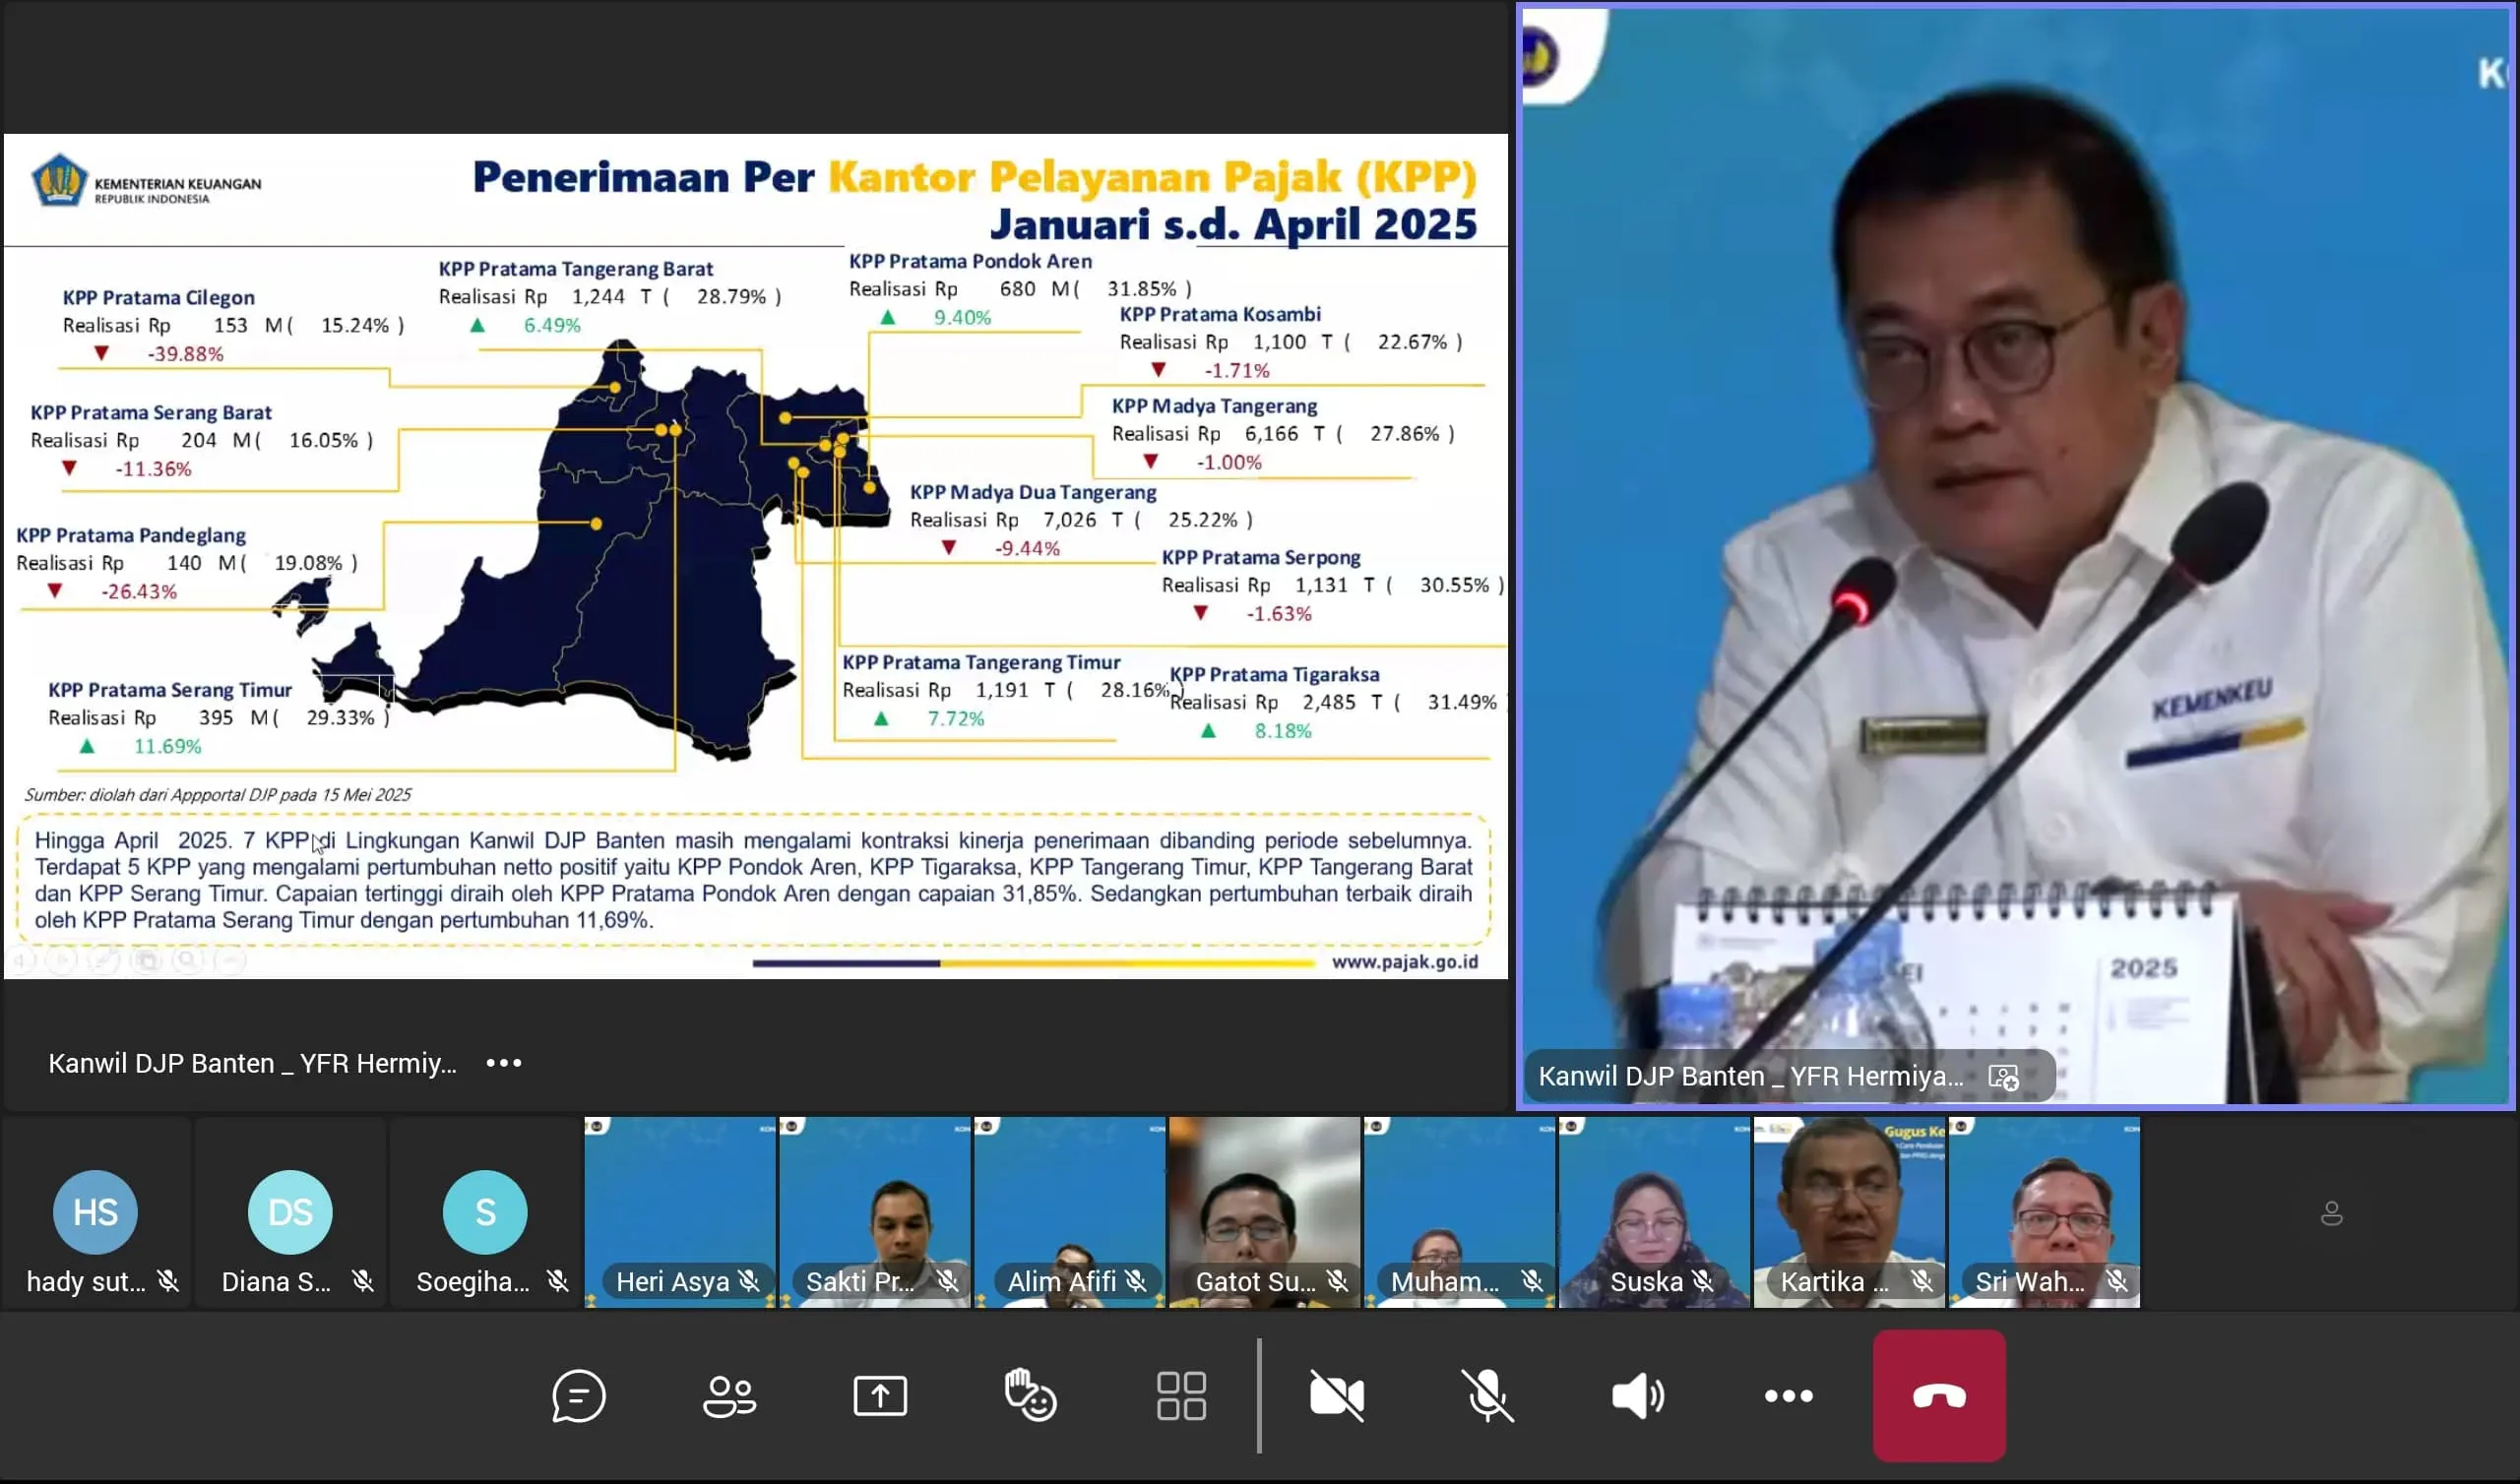Screen dimensions: 2520x1484
Task: Select Diana S... participant DS avatar
Action: tap(290, 1212)
